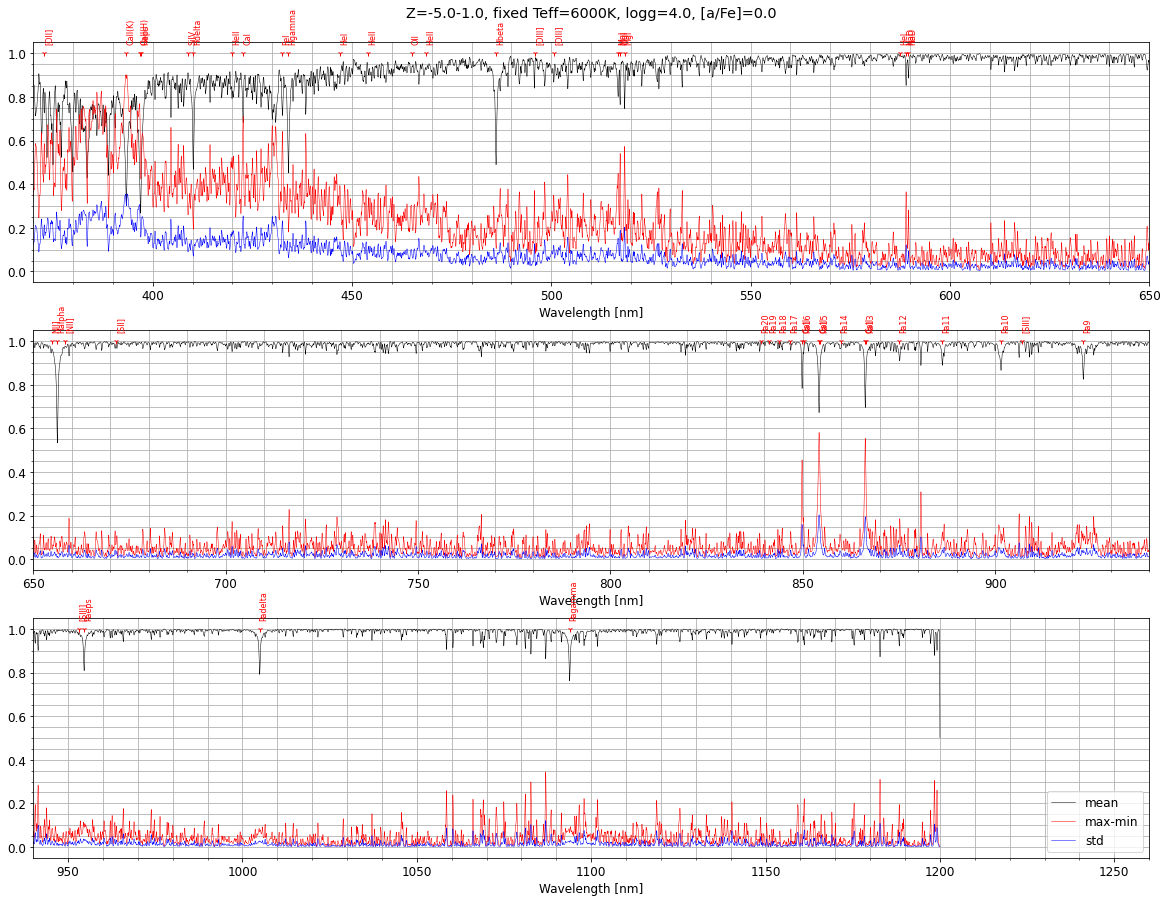The width and height of the screenshot is (1167, 902).
Task: Select the Padelta marker in bottom panel
Action: click(264, 607)
